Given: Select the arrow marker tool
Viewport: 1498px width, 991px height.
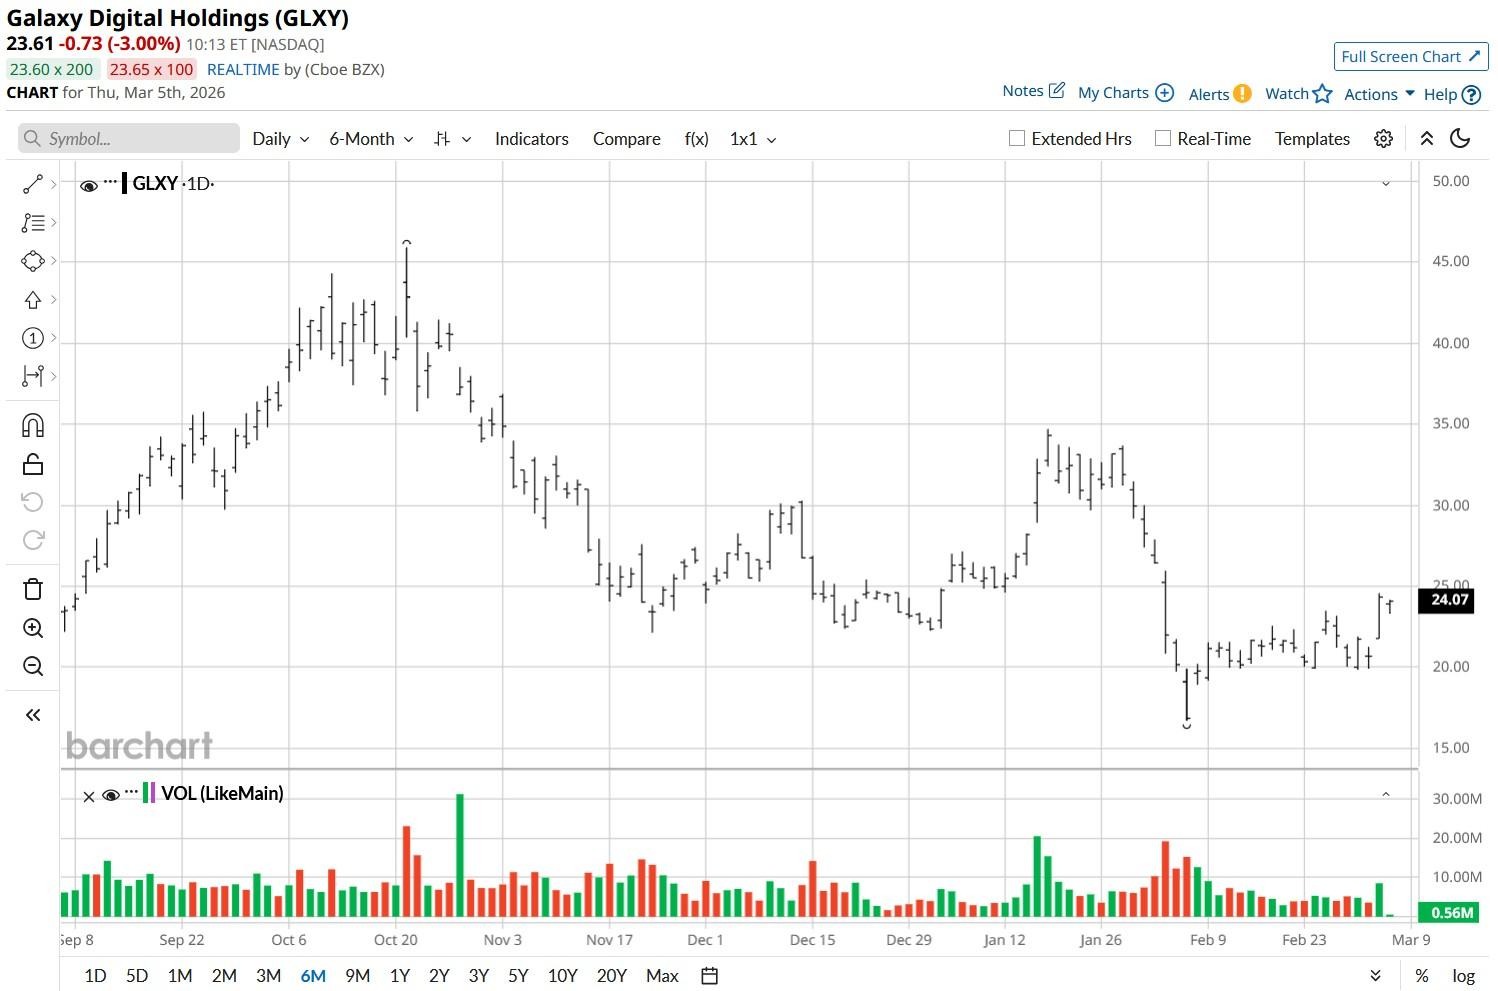Looking at the screenshot, I should [33, 300].
